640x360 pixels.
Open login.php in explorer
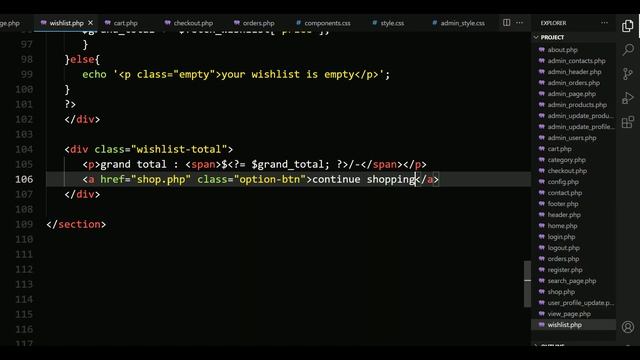click(561, 237)
